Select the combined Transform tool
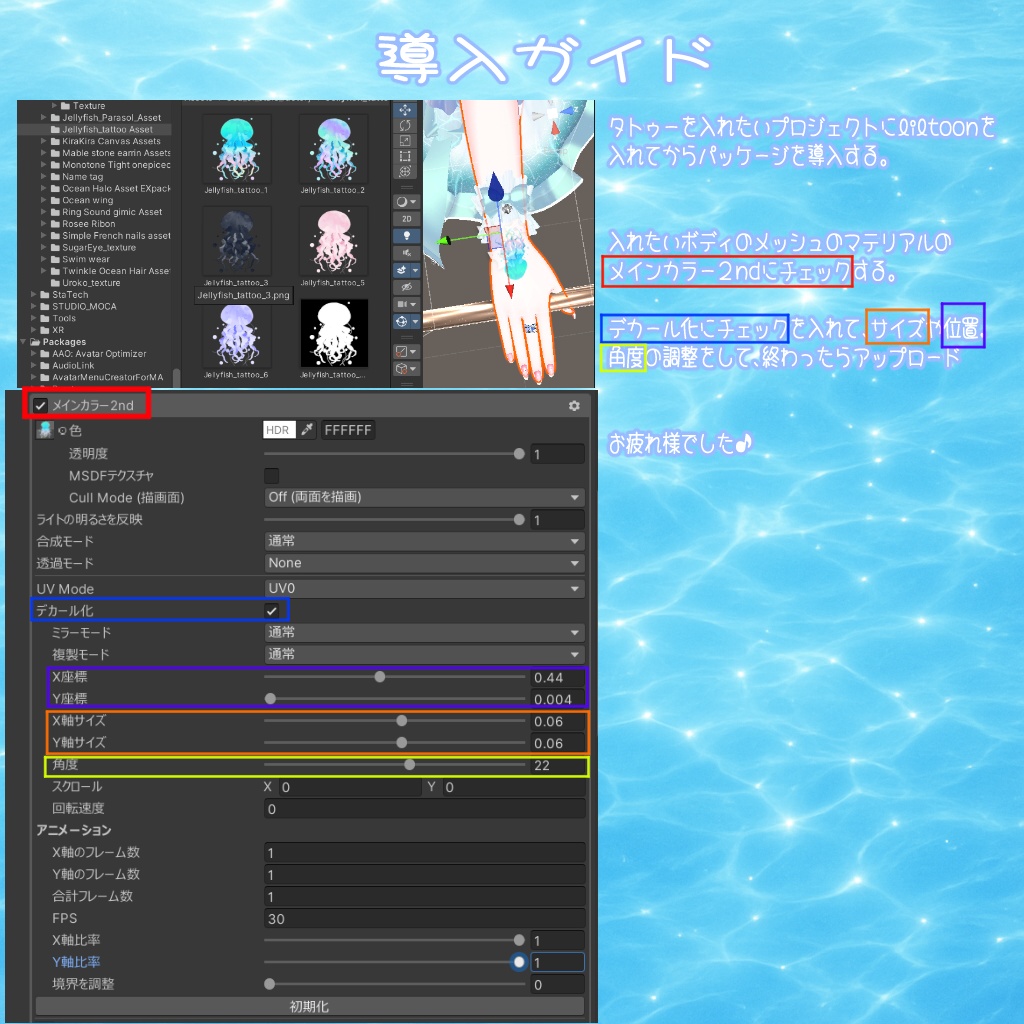 tap(405, 171)
